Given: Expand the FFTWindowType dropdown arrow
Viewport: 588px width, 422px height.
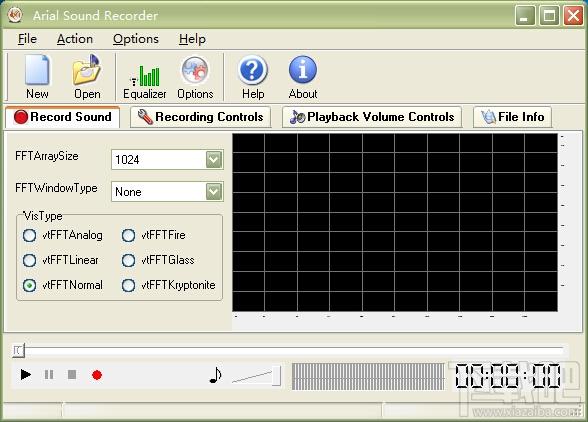Looking at the screenshot, I should pyautogui.click(x=214, y=192).
